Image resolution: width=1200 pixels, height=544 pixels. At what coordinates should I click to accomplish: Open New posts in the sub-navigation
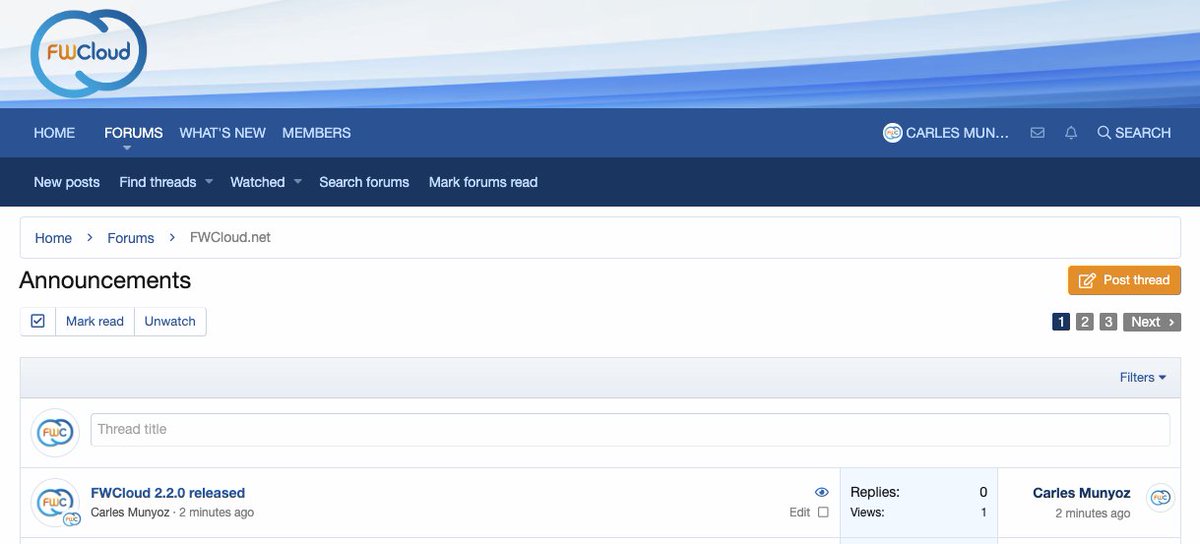coord(67,182)
